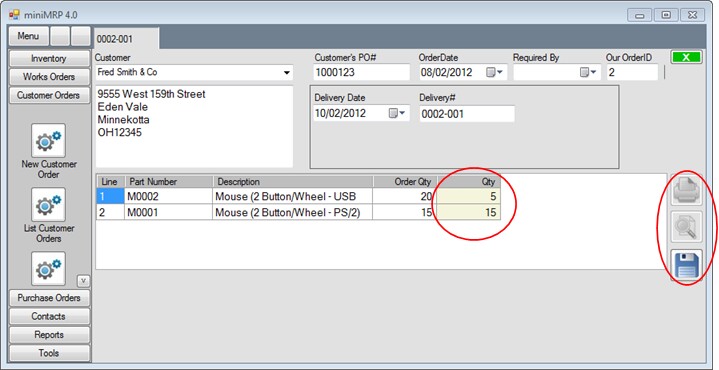Select the Customer Orders section
This screenshot has width=719, height=370.
[49, 95]
